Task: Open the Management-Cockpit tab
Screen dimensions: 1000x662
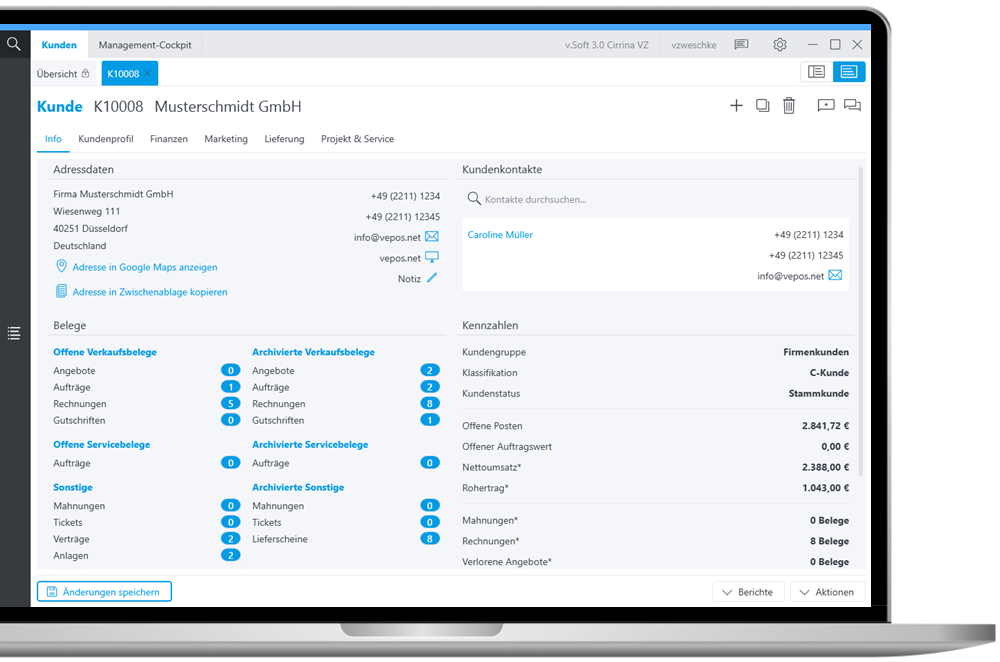Action: click(x=145, y=45)
